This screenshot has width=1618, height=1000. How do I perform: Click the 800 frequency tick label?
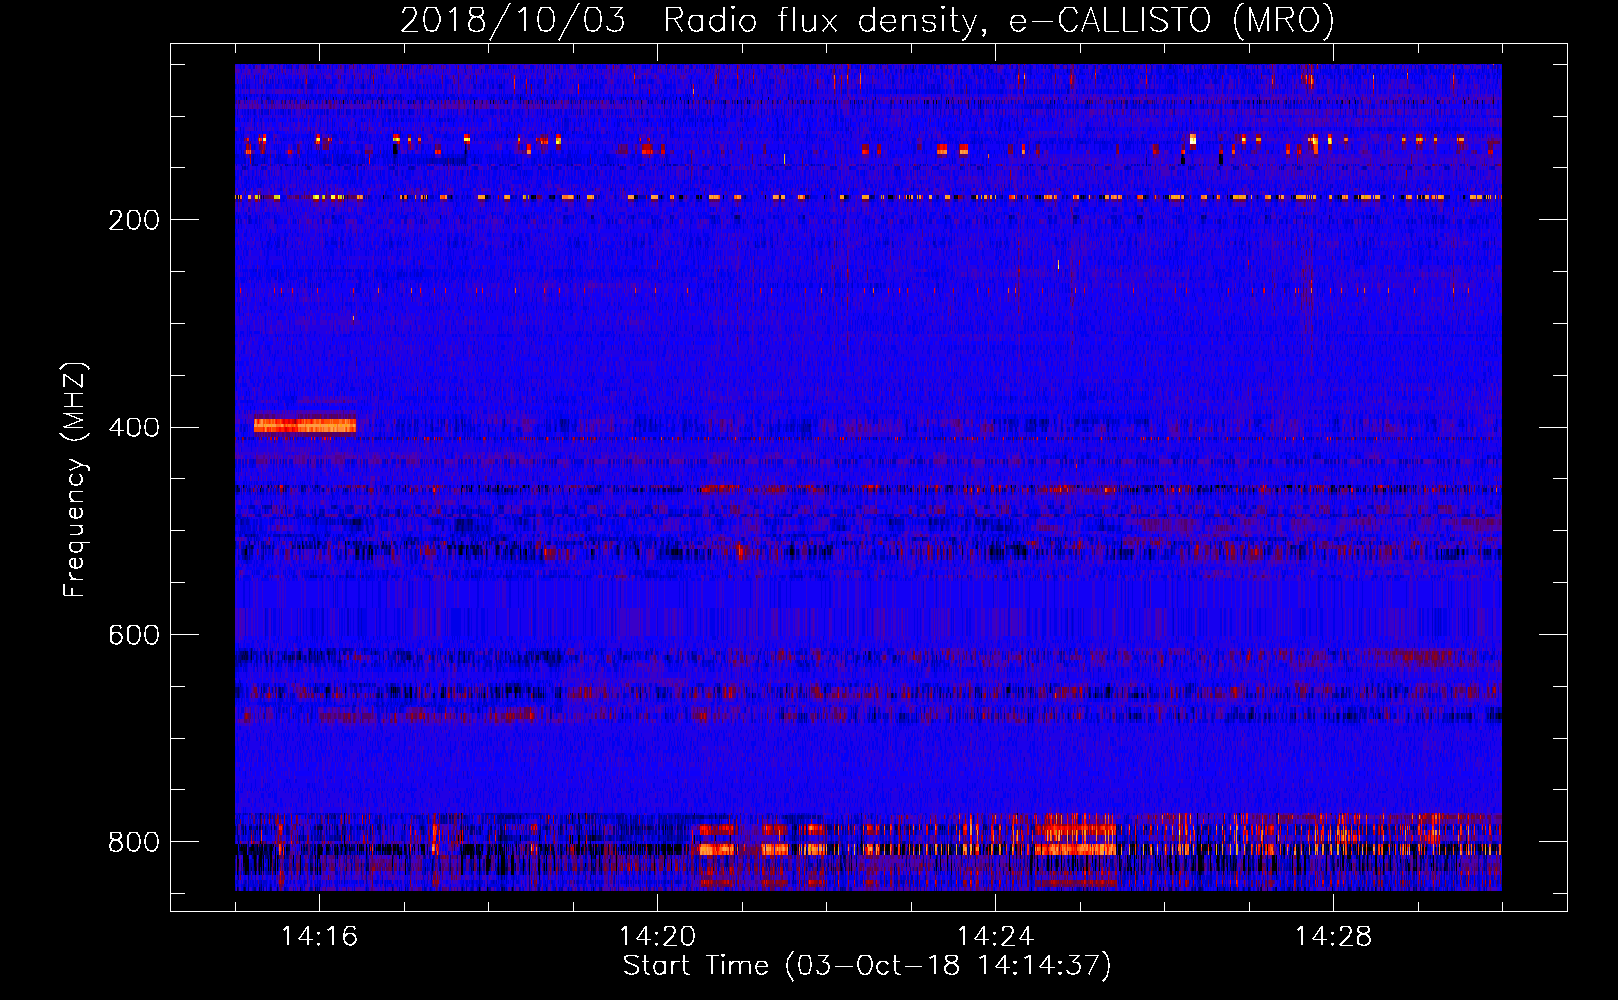click(x=134, y=842)
